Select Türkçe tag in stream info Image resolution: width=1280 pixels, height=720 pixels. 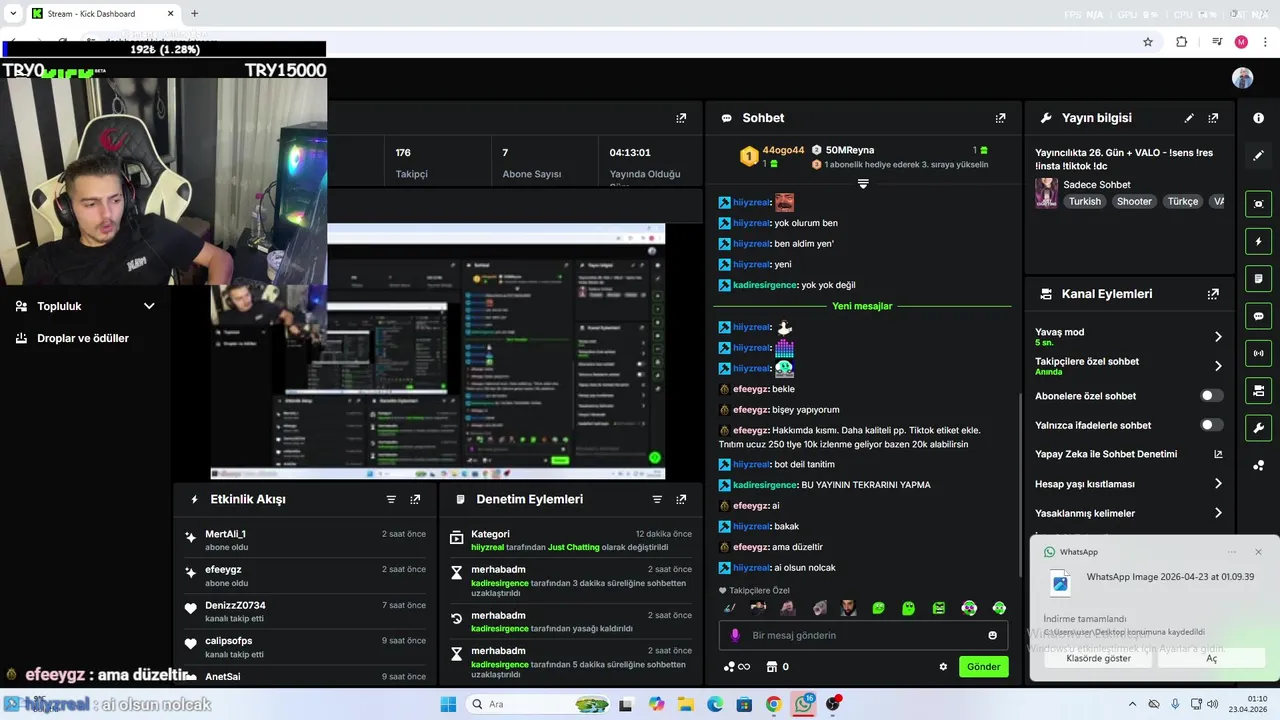pos(1183,201)
